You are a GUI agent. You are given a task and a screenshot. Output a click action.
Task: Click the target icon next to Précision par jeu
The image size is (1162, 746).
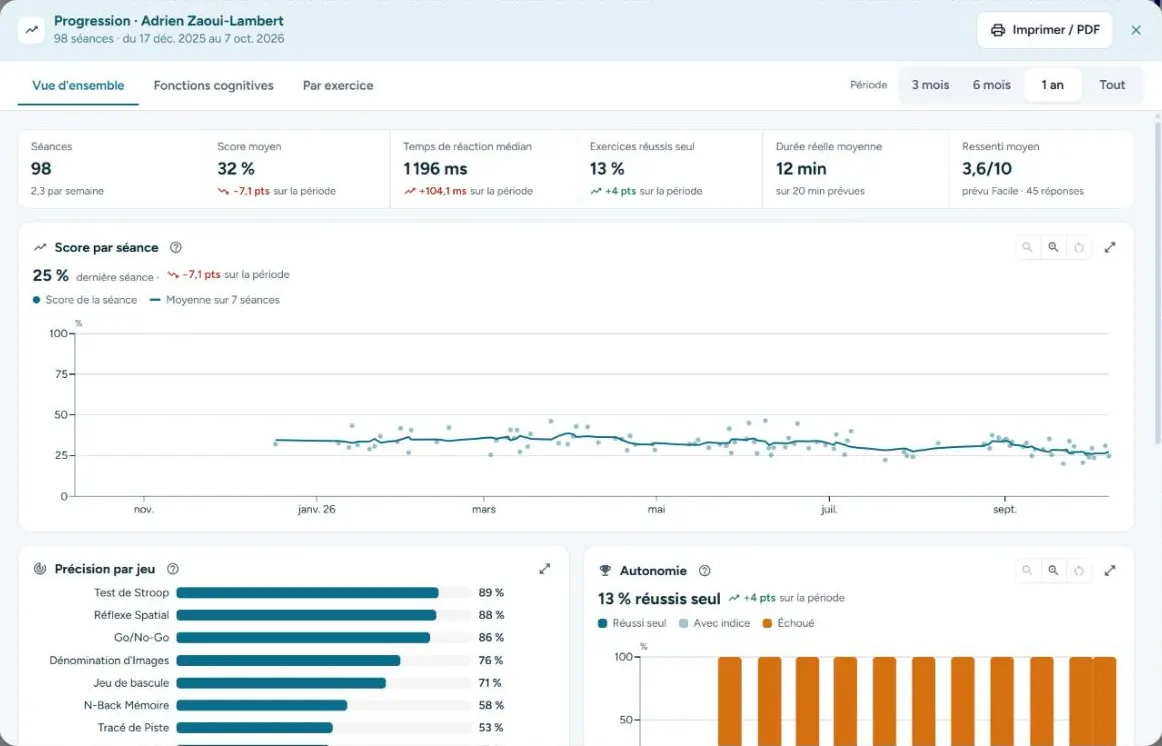tap(40, 569)
